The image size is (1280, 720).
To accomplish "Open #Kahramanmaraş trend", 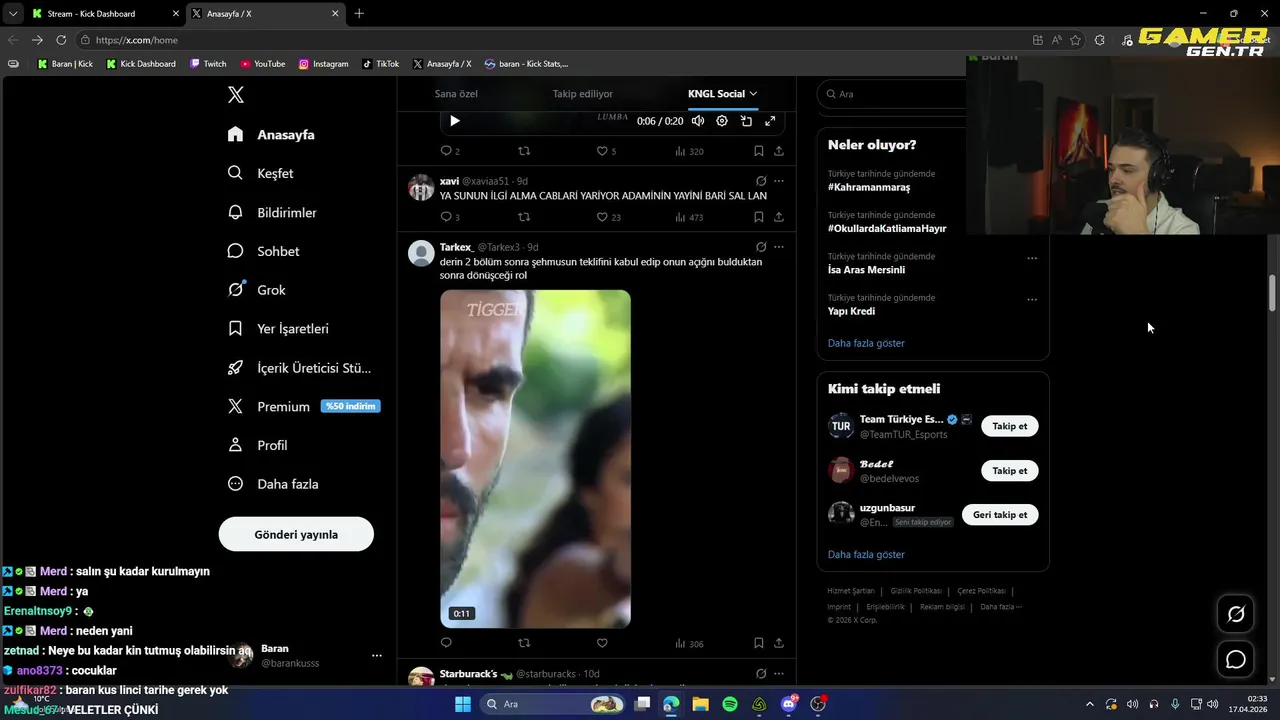I will pyautogui.click(x=868, y=187).
